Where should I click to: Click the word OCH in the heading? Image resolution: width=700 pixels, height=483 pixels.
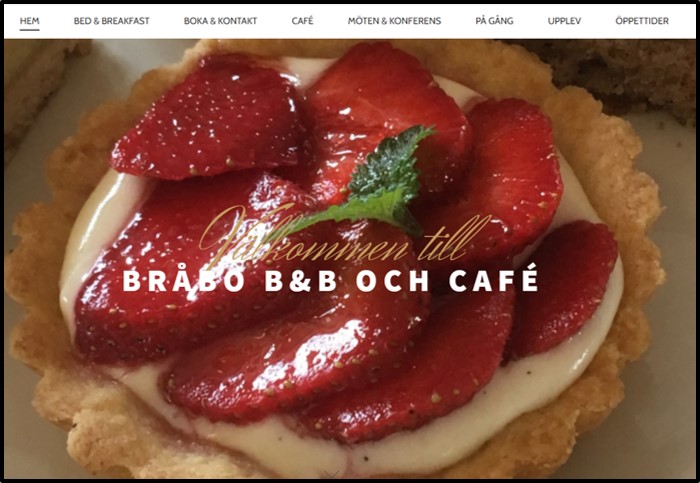pyautogui.click(x=392, y=281)
